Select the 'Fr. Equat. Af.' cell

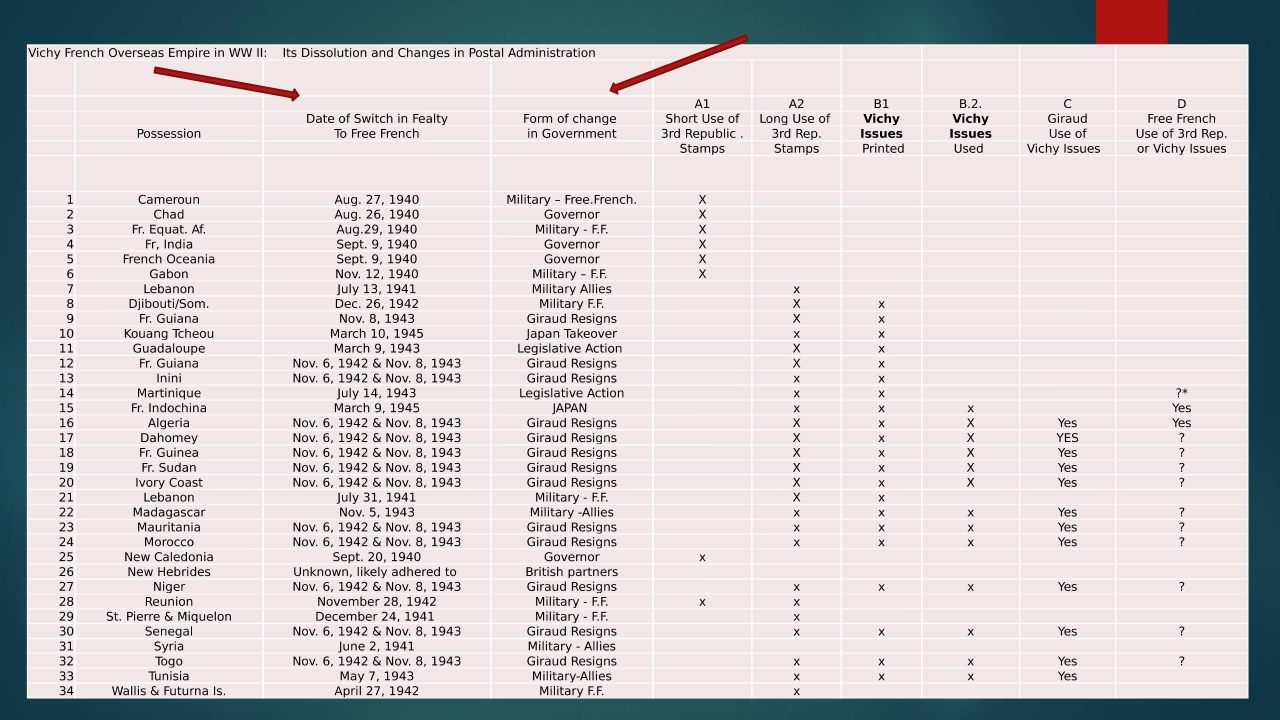[169, 230]
